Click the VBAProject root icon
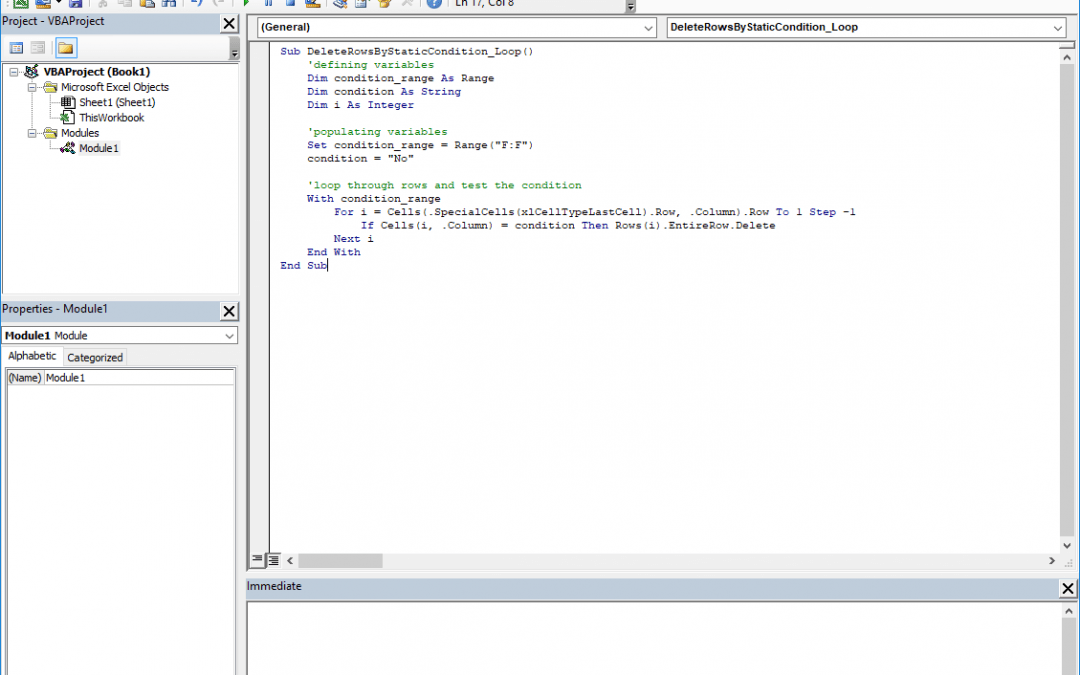This screenshot has height=675, width=1080. 32,72
